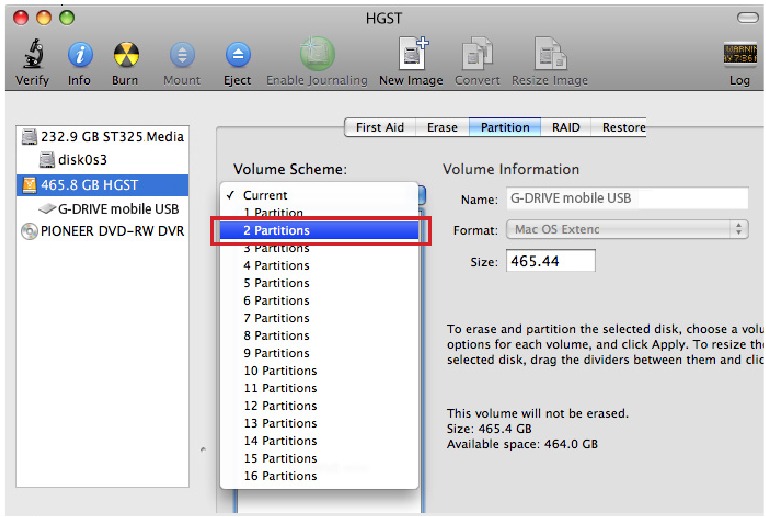Viewport: 766px width, 517px height.
Task: Select 11 Partitions from scheme menu
Action: [x=319, y=388]
